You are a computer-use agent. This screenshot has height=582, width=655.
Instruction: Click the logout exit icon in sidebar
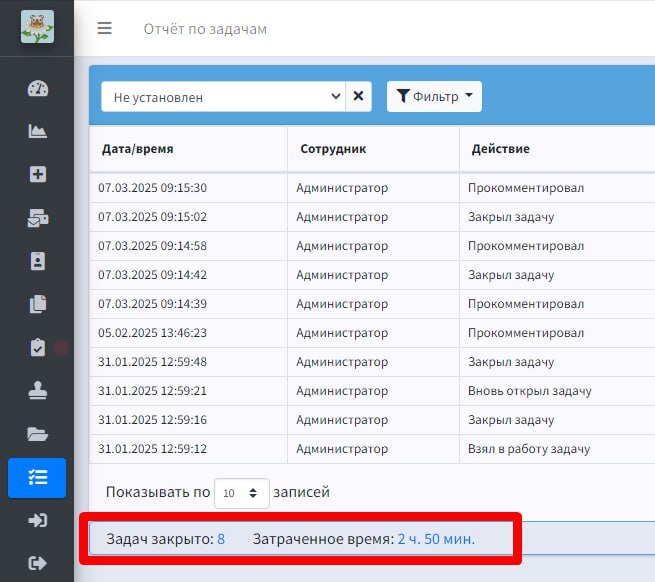pos(38,563)
